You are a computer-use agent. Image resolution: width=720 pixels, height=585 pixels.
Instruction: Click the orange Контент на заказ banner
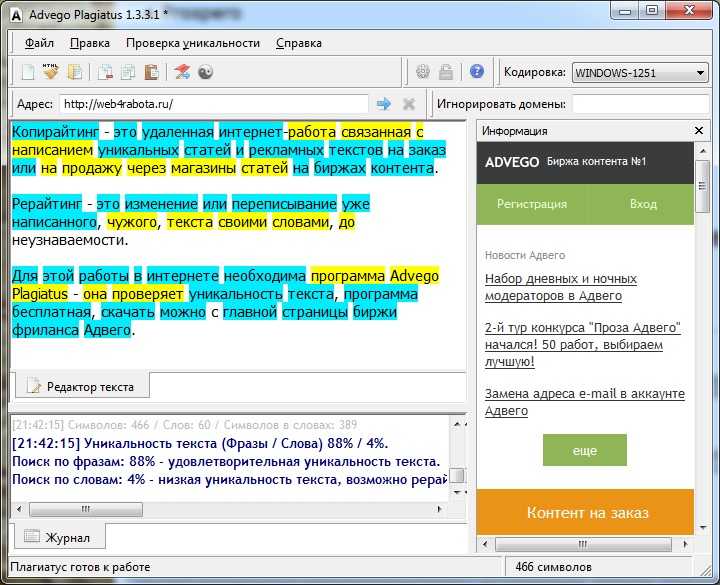[585, 512]
